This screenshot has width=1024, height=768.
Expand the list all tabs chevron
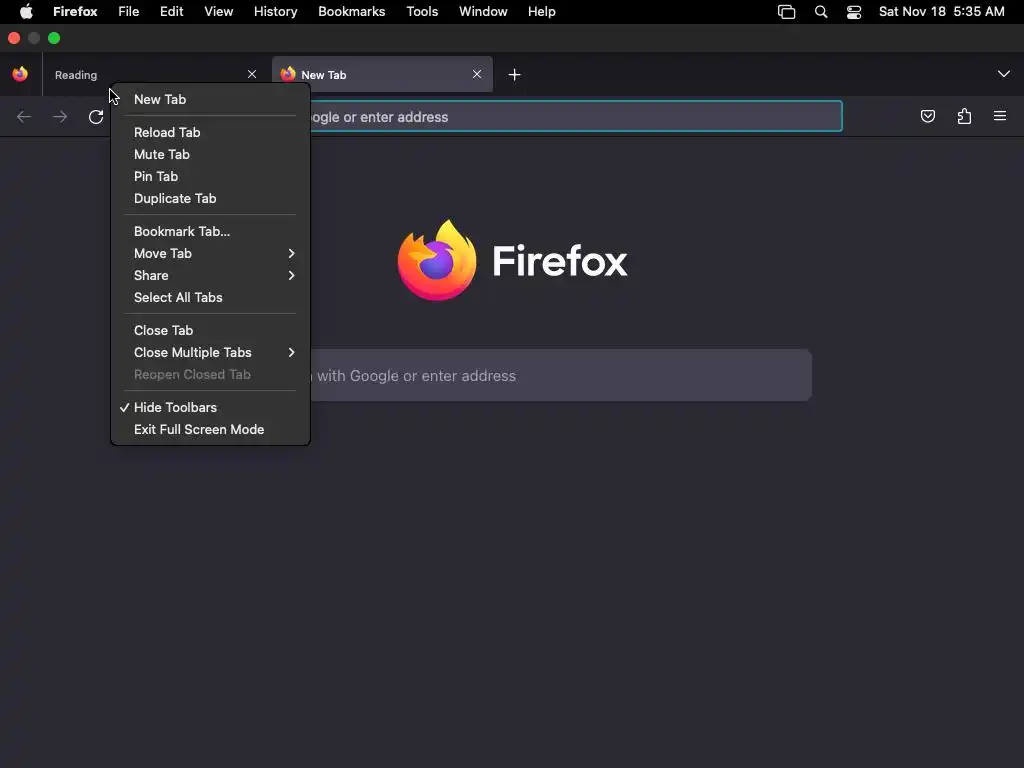pyautogui.click(x=1004, y=74)
